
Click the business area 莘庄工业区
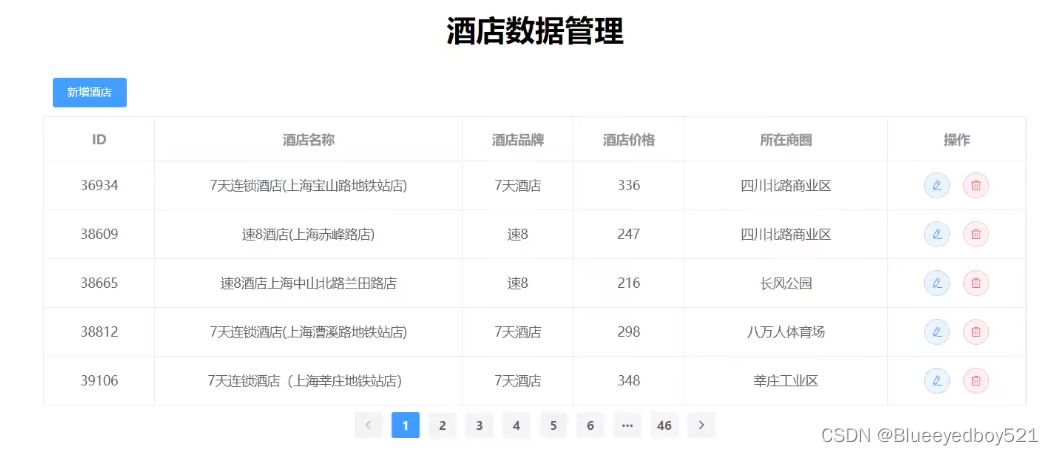click(x=786, y=381)
